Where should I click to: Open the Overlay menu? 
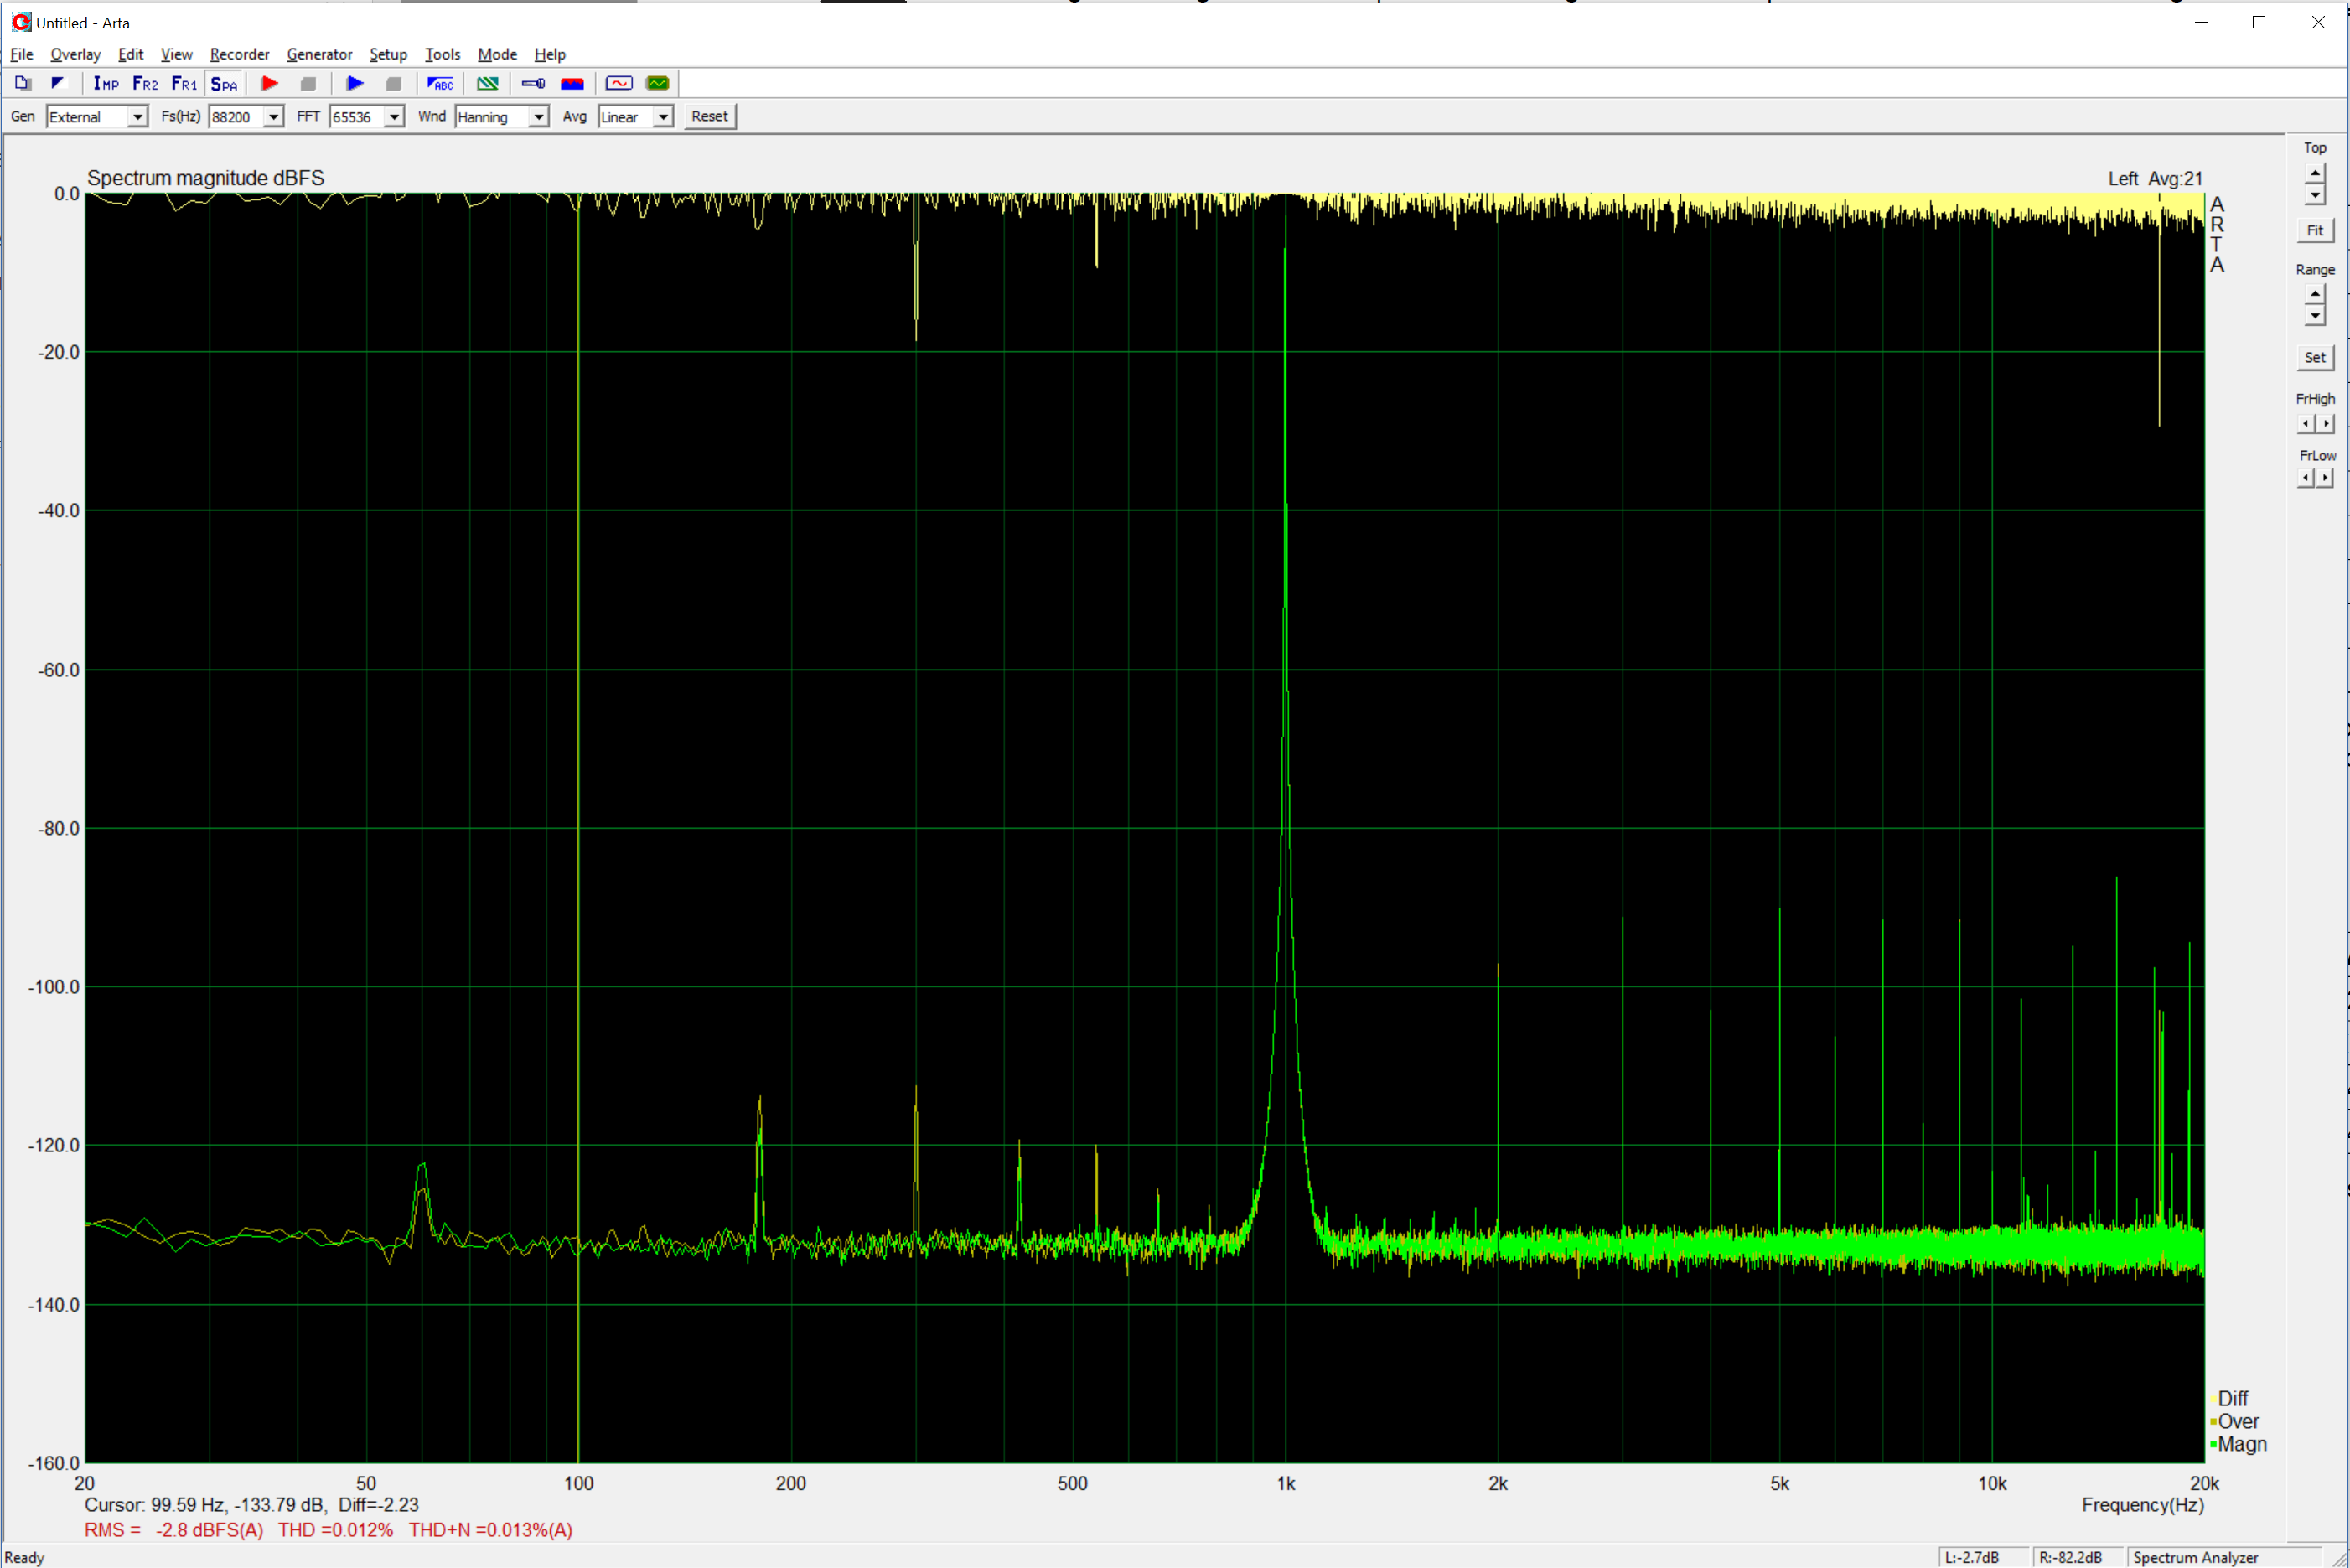[x=75, y=54]
